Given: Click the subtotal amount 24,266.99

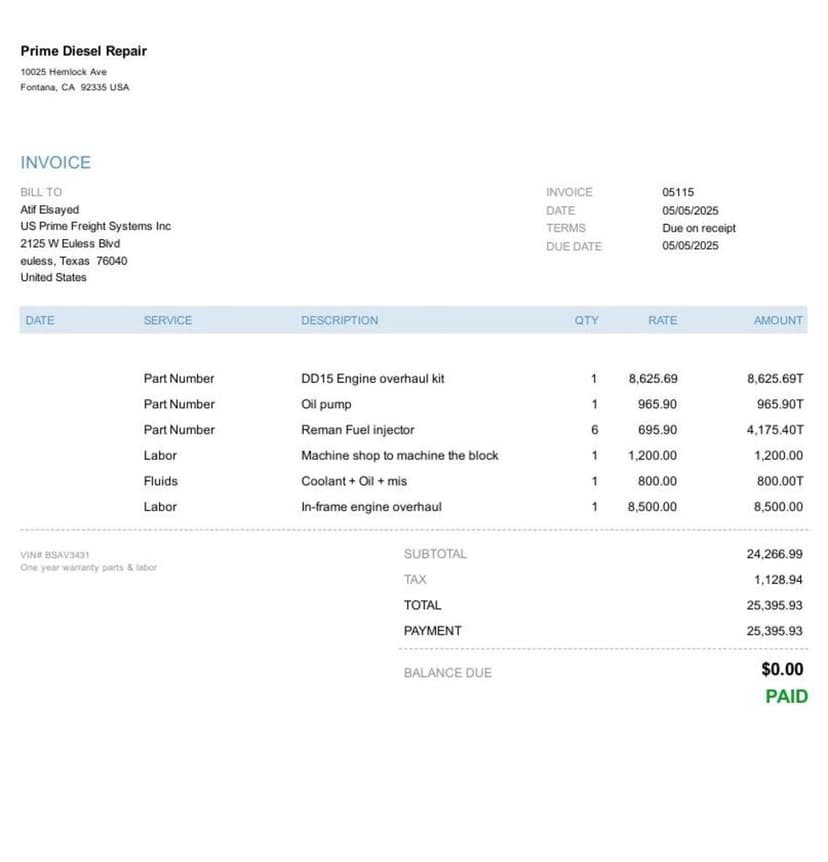Looking at the screenshot, I should click(774, 554).
